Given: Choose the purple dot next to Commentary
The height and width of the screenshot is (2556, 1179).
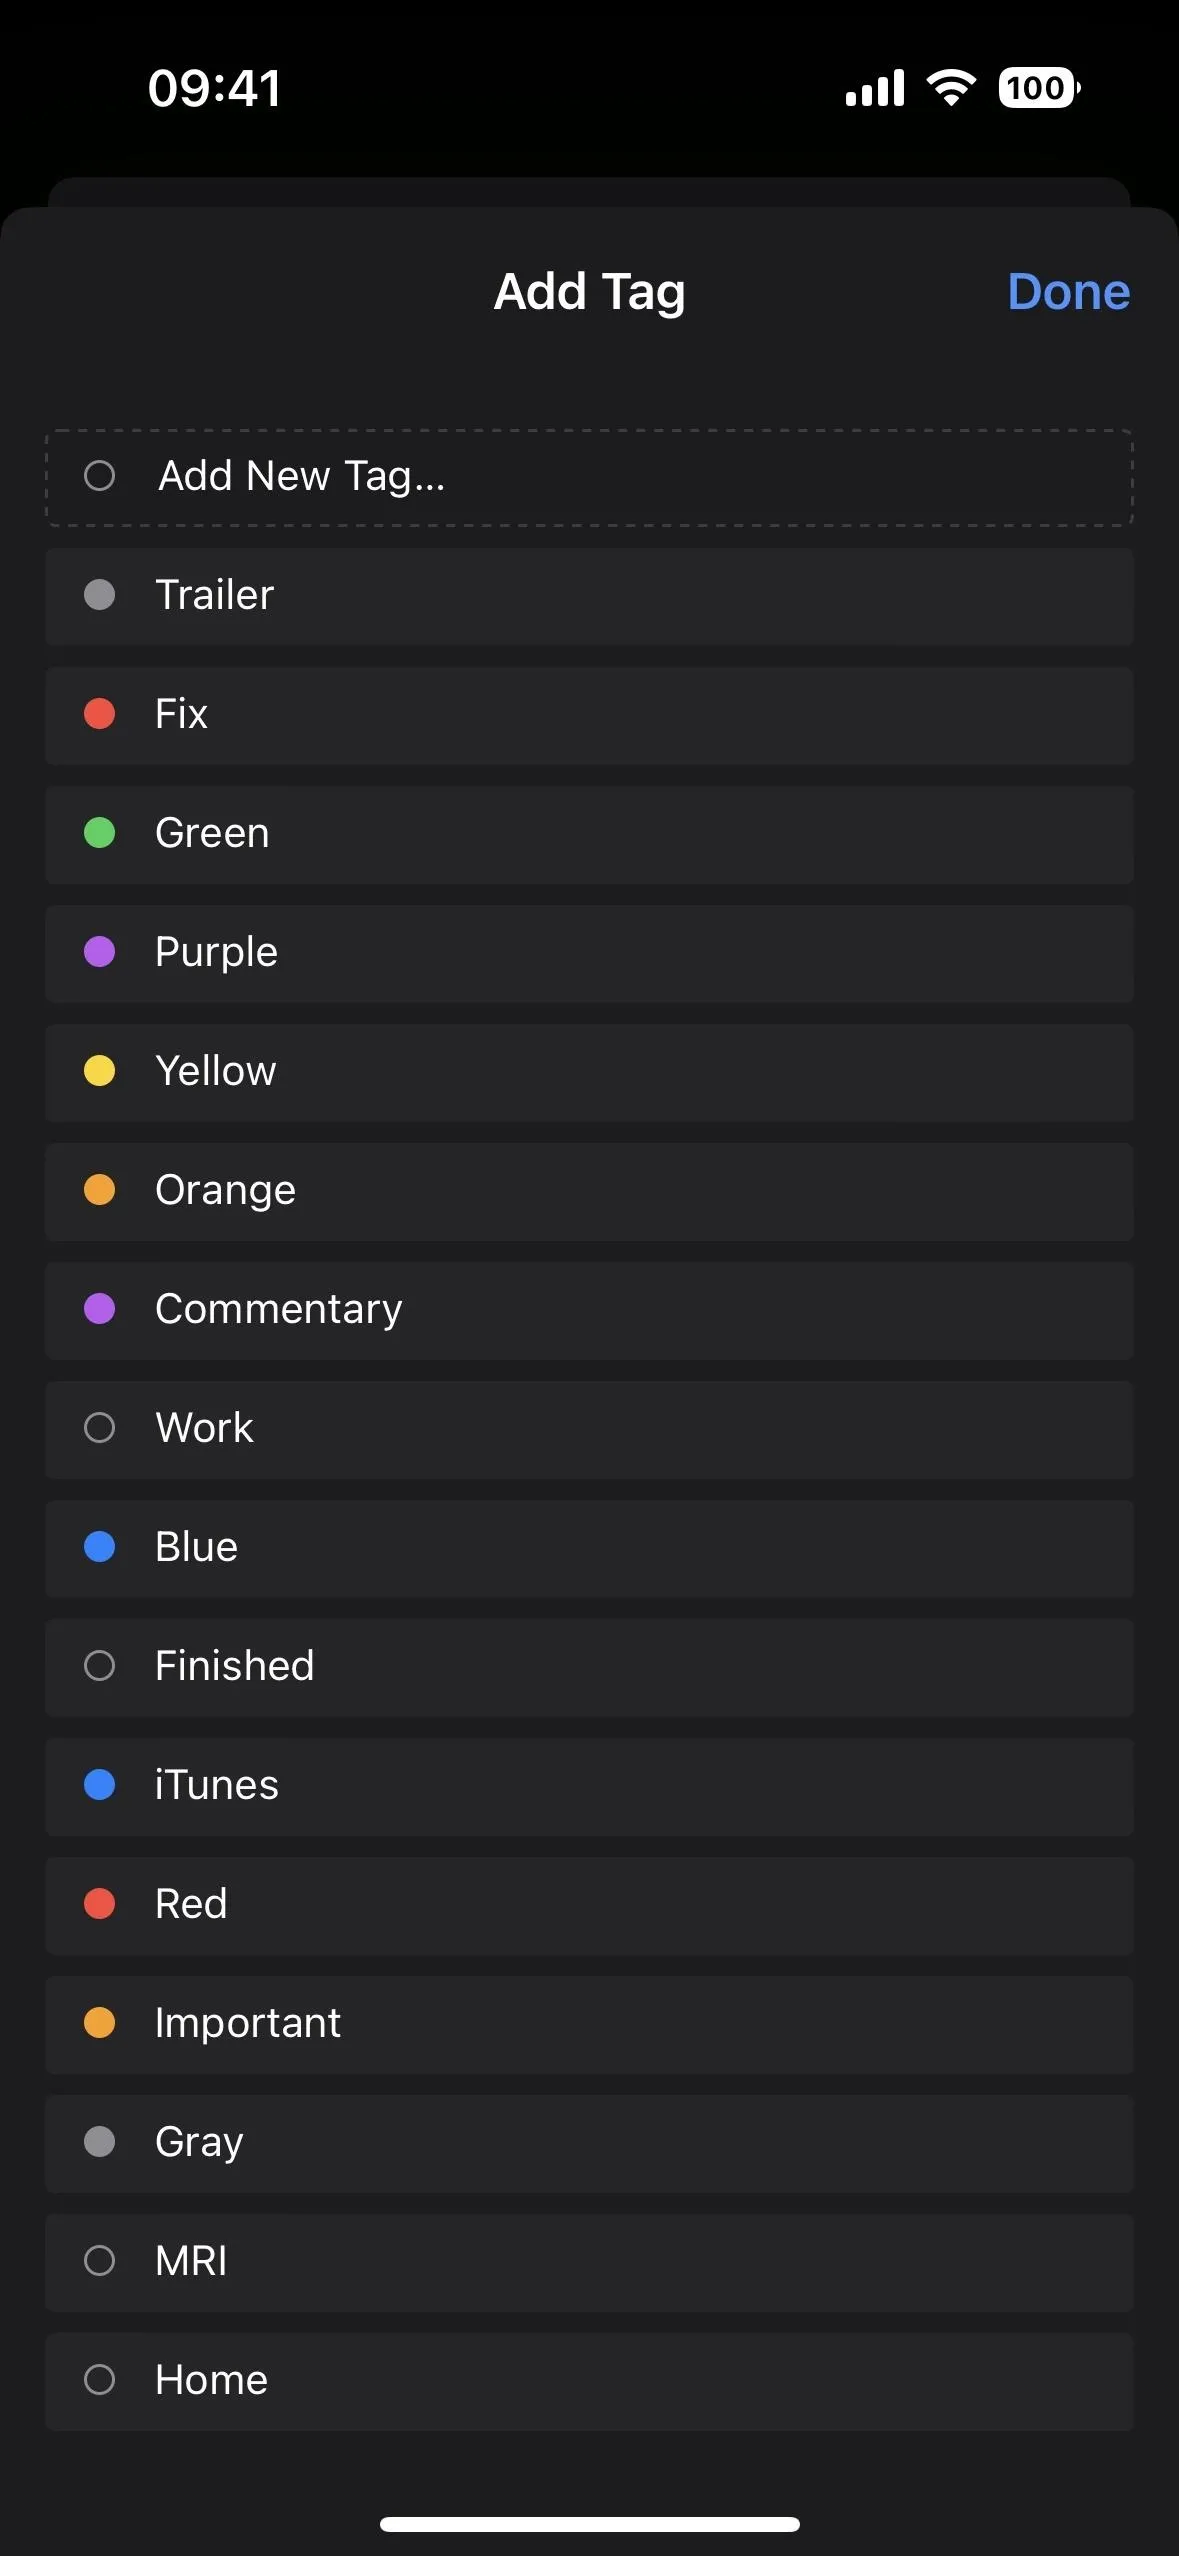Looking at the screenshot, I should (99, 1309).
